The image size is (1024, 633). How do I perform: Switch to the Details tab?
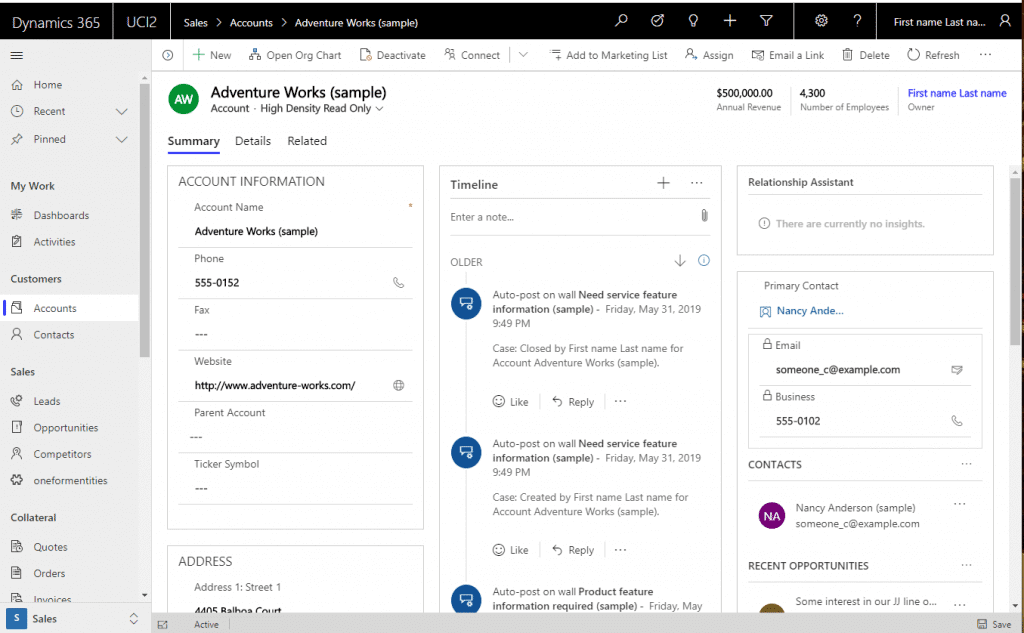click(253, 141)
